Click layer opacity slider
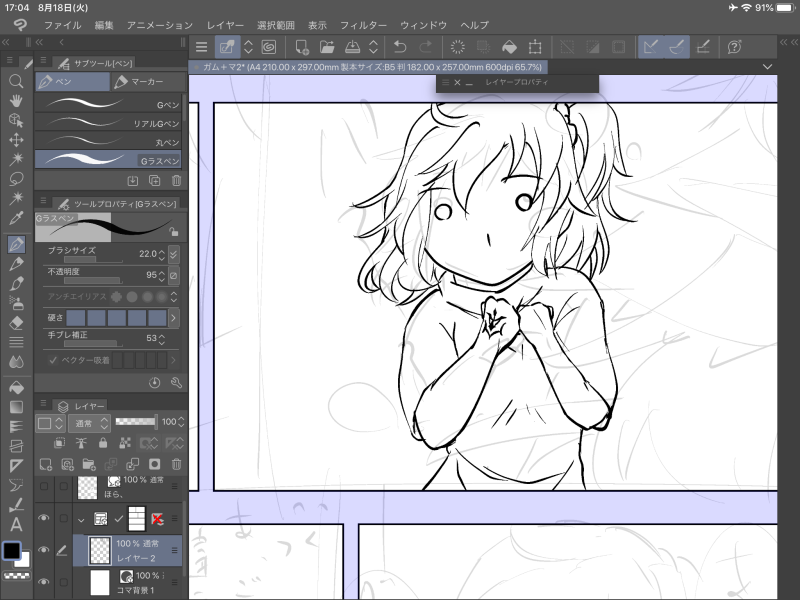 coord(136,421)
